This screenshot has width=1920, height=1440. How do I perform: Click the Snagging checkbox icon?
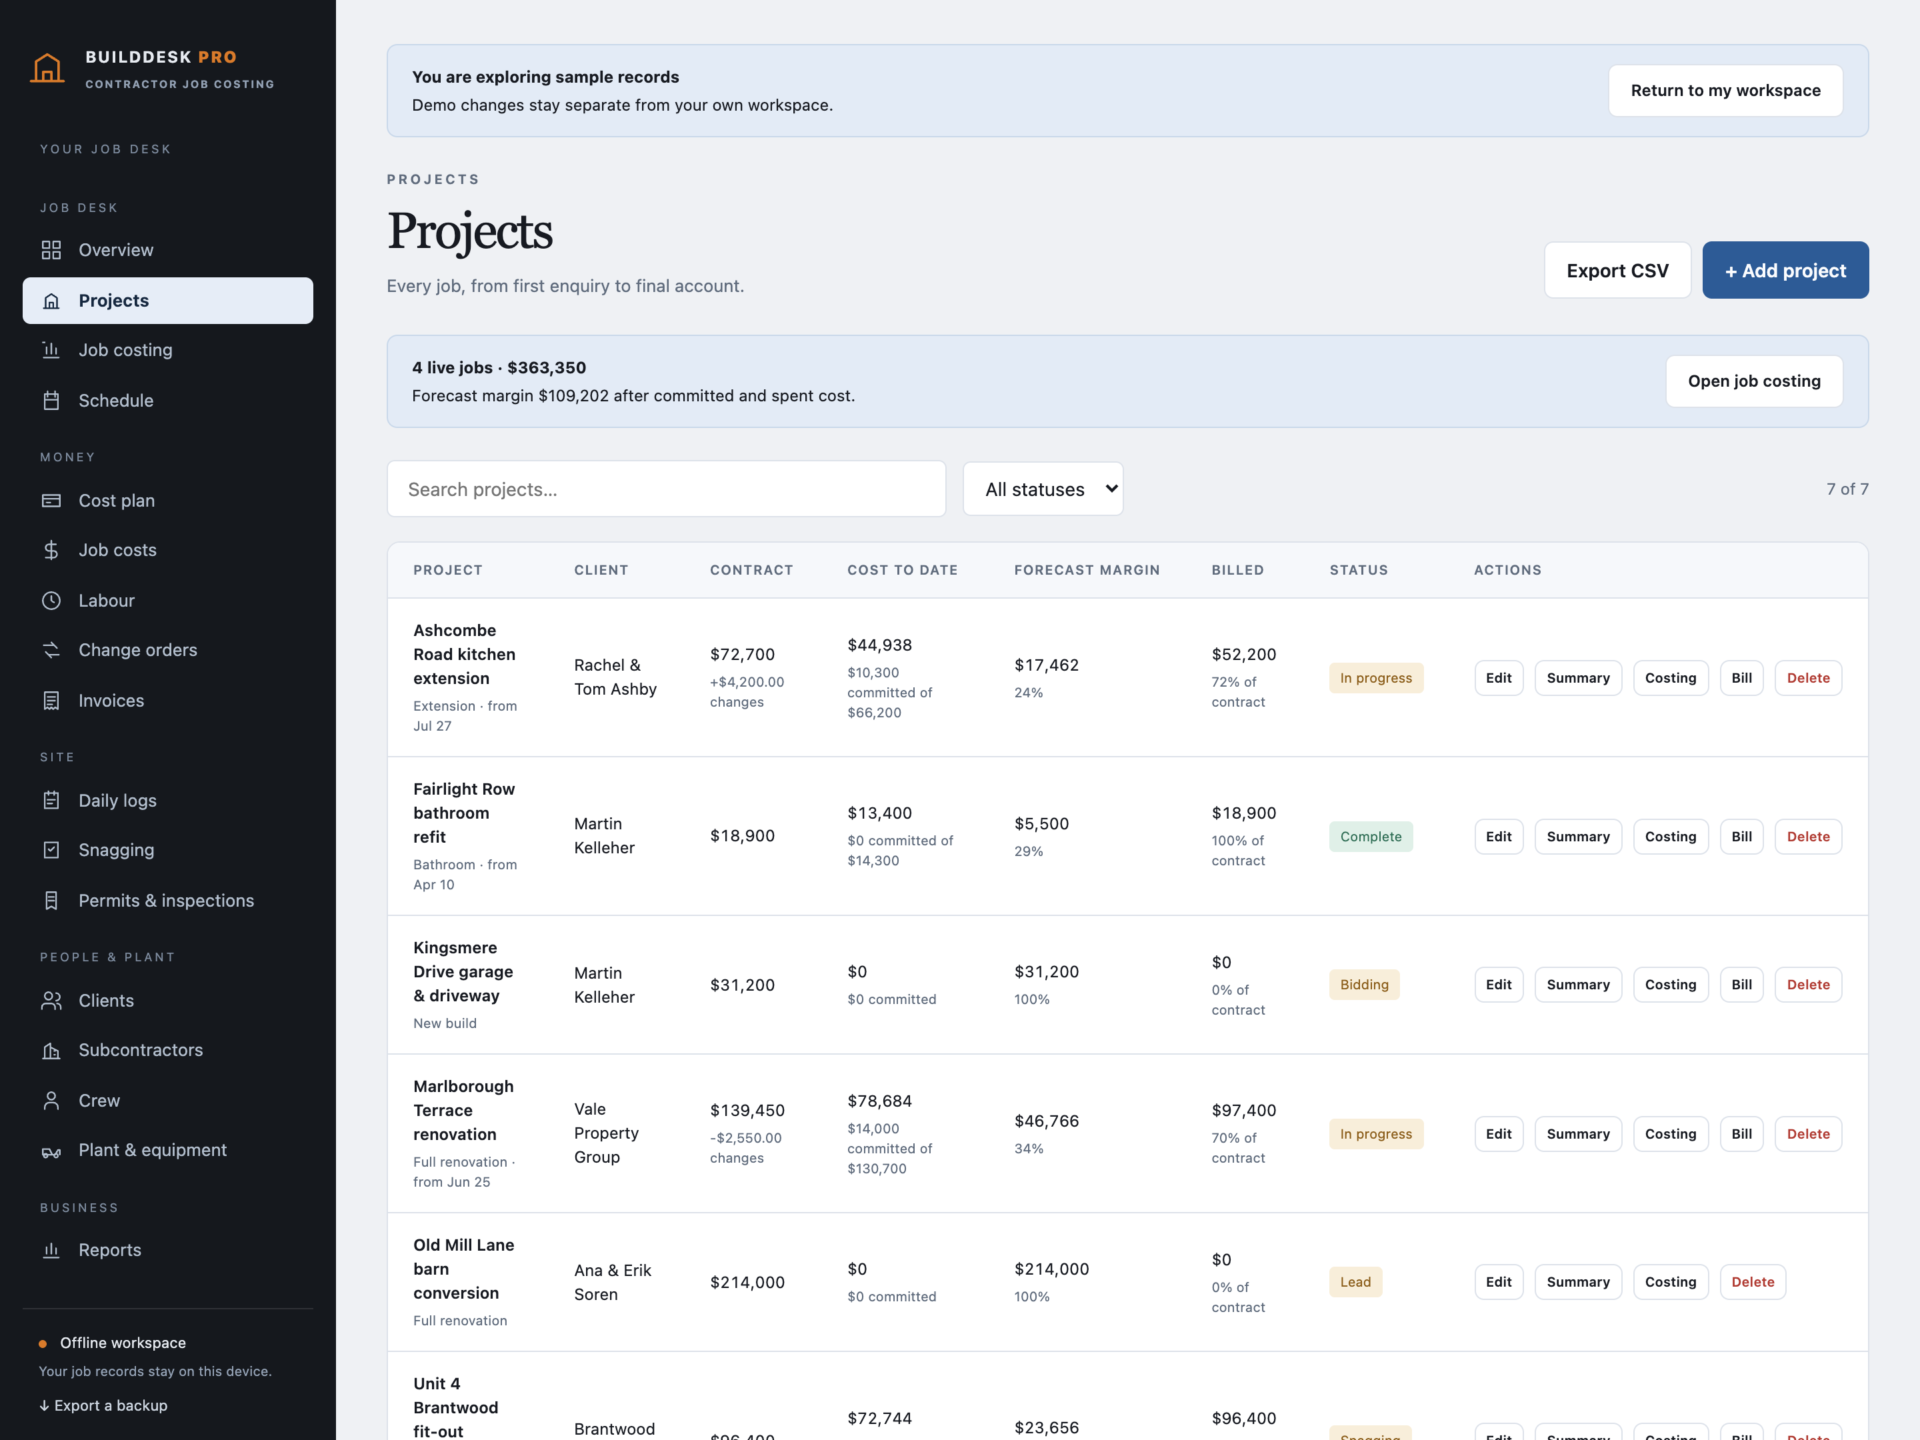[51, 850]
